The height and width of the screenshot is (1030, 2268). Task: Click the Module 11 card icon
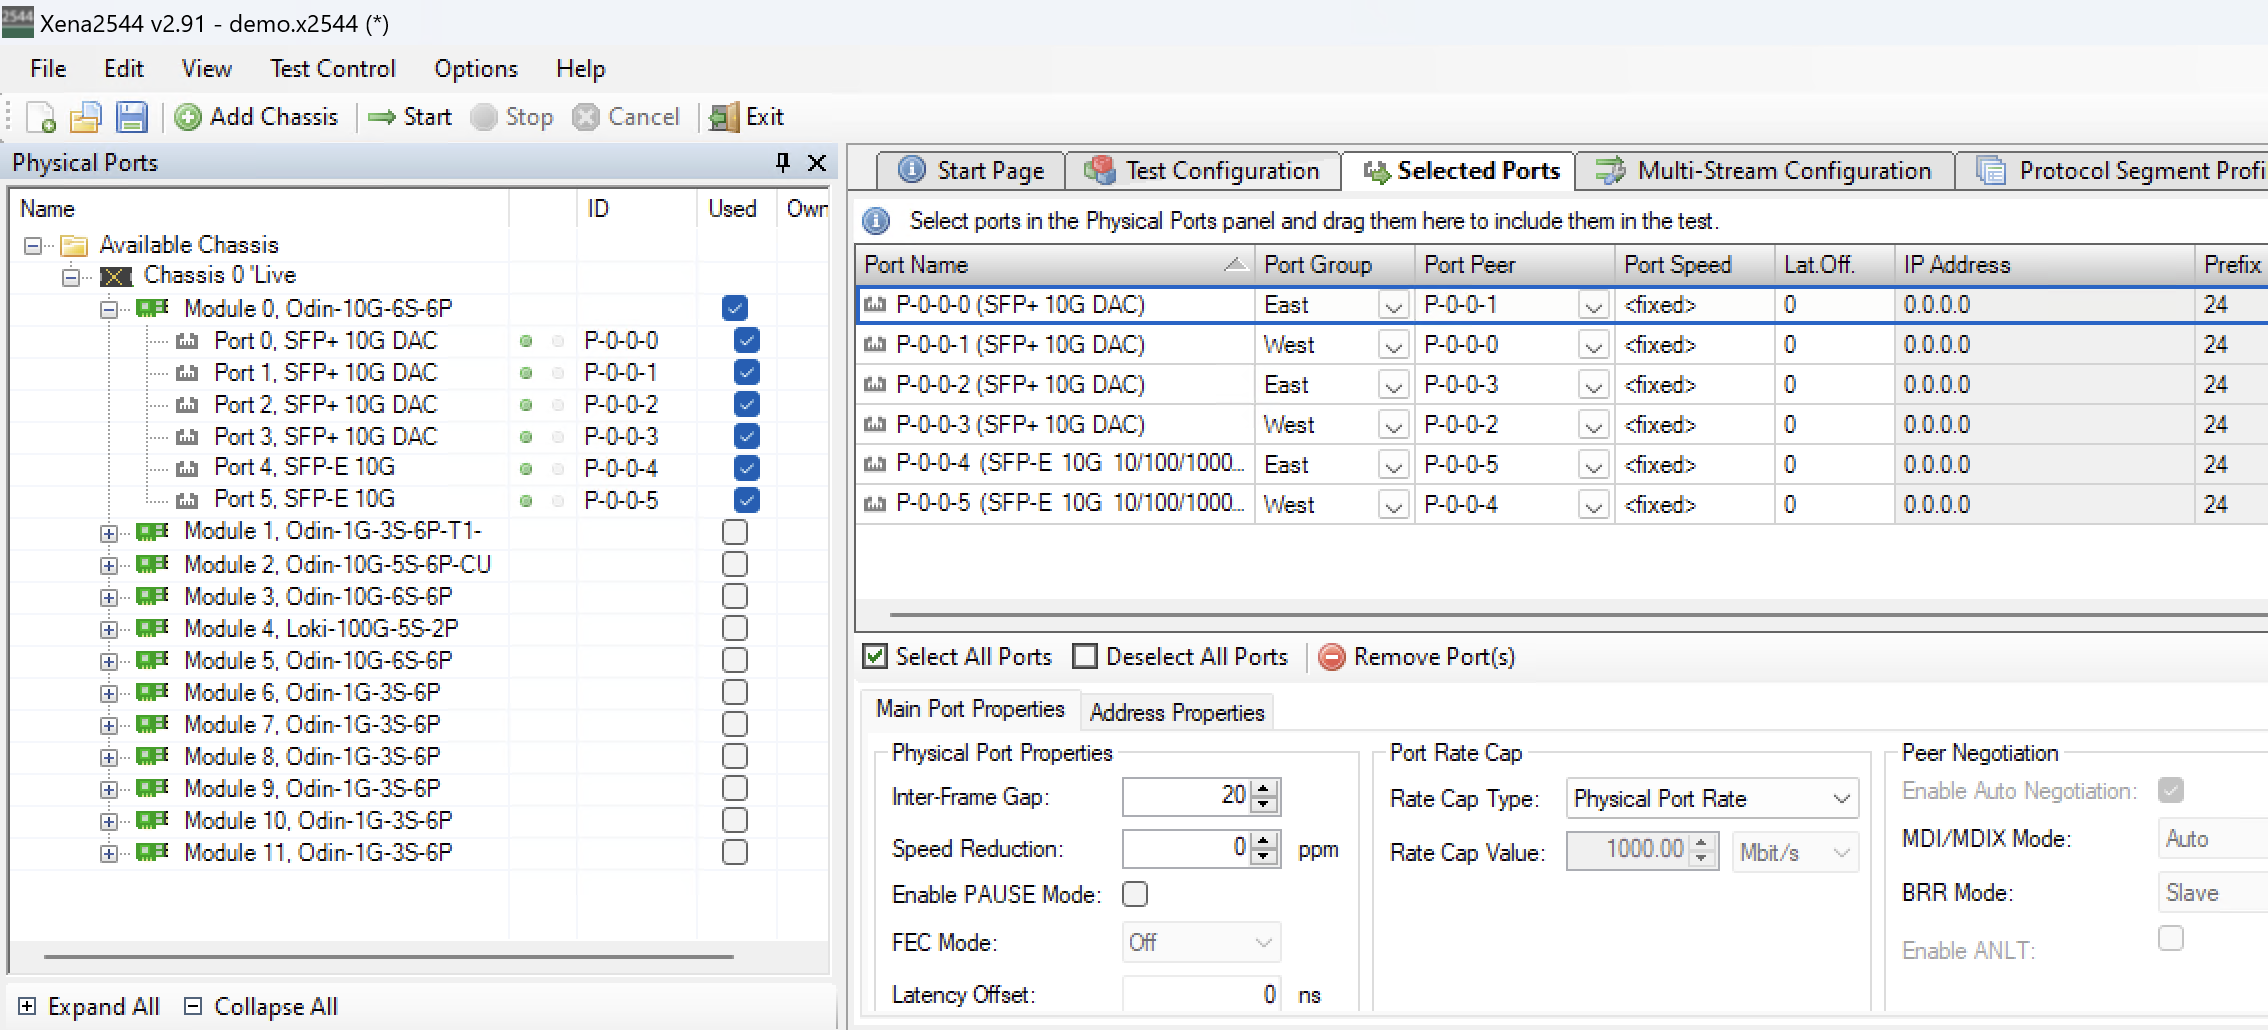(152, 852)
